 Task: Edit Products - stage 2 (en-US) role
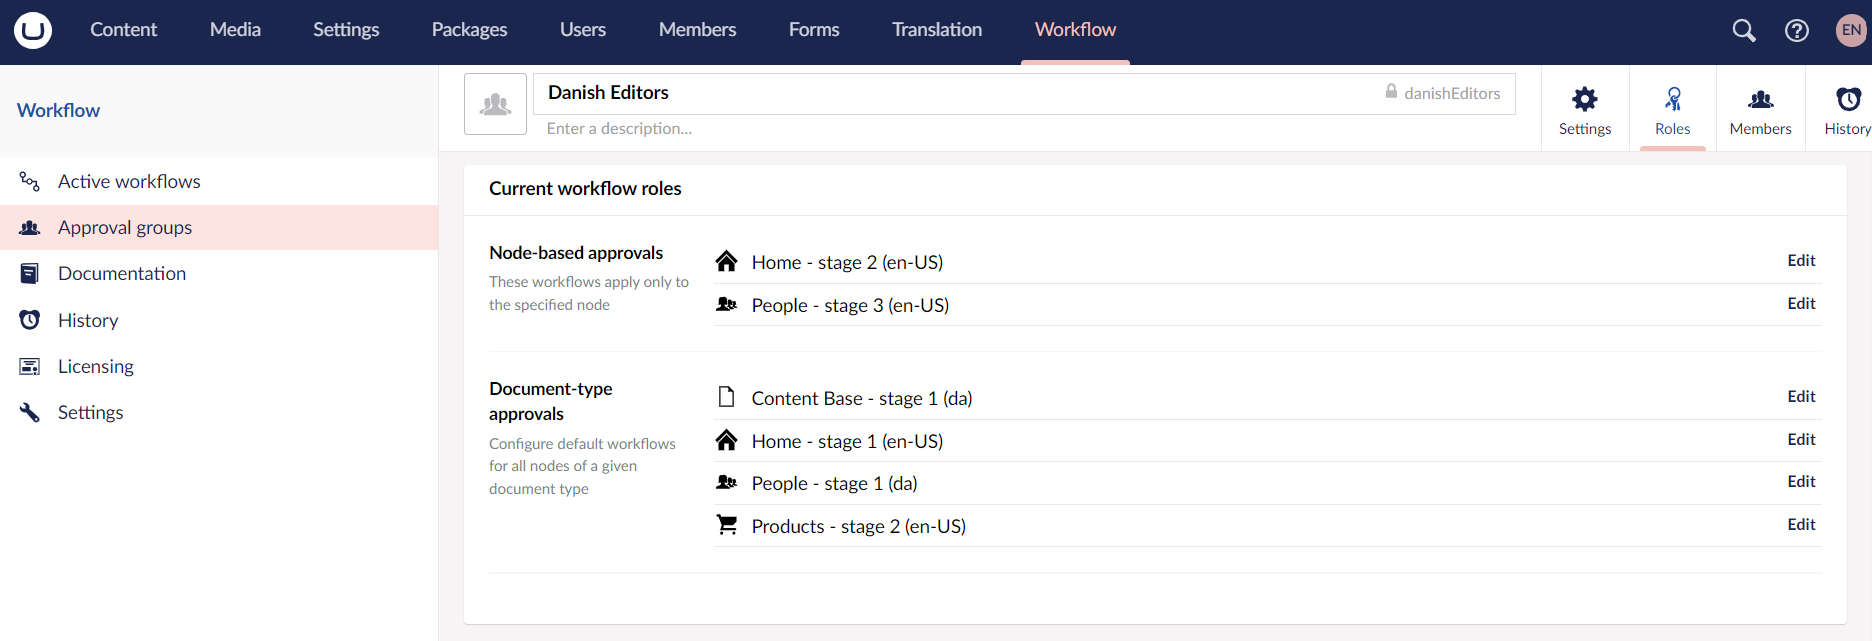coord(1801,525)
